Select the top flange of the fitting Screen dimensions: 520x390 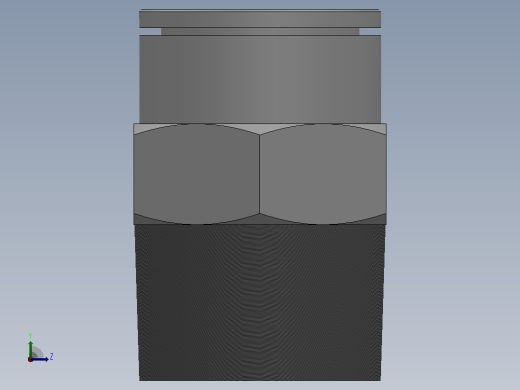(260, 19)
